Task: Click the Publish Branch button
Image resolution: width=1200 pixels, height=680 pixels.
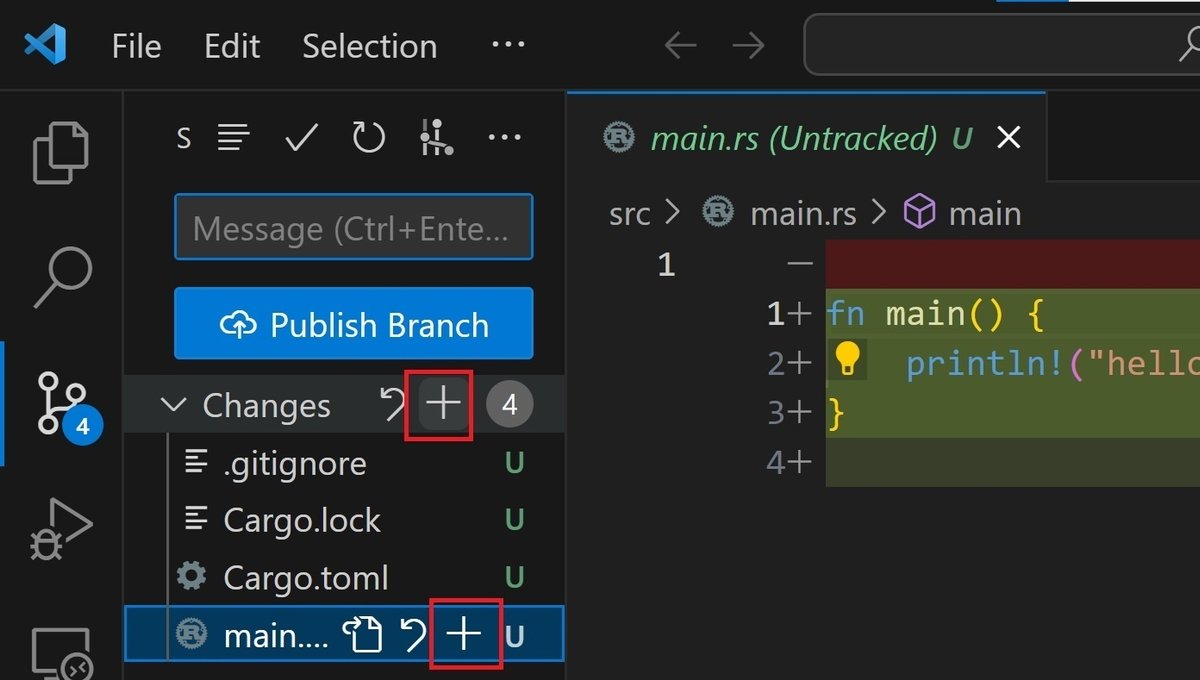Action: pyautogui.click(x=353, y=324)
